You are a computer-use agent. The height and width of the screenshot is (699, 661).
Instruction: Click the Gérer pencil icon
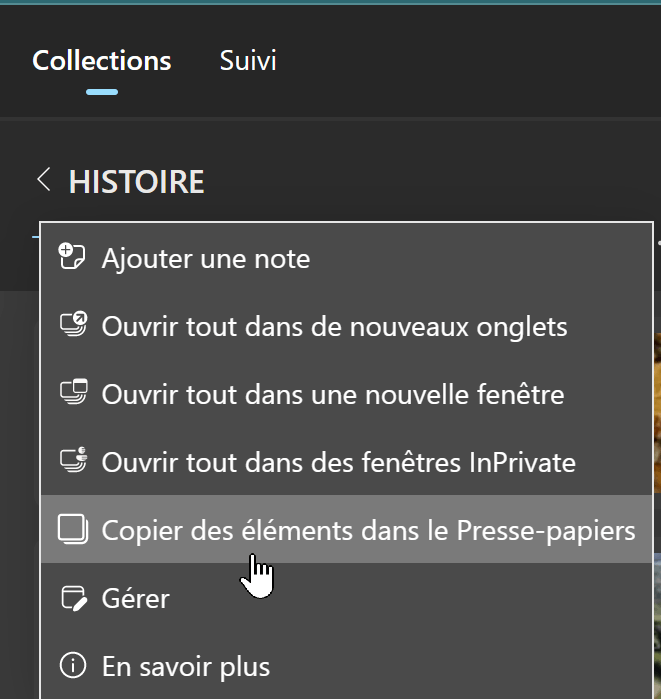(72, 598)
